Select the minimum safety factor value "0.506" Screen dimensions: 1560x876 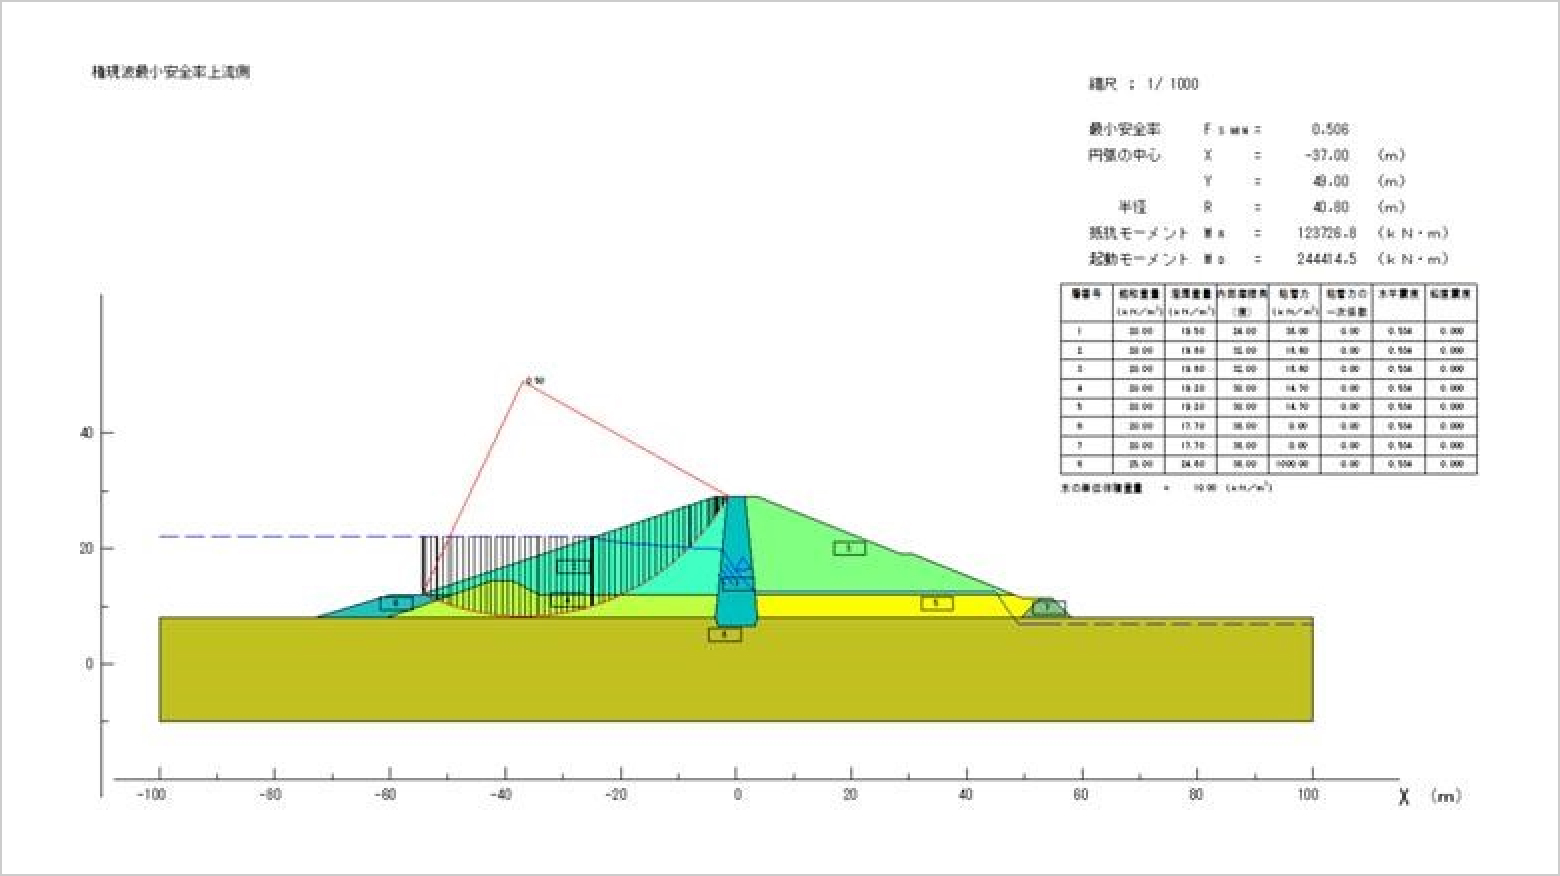[x=1330, y=129]
